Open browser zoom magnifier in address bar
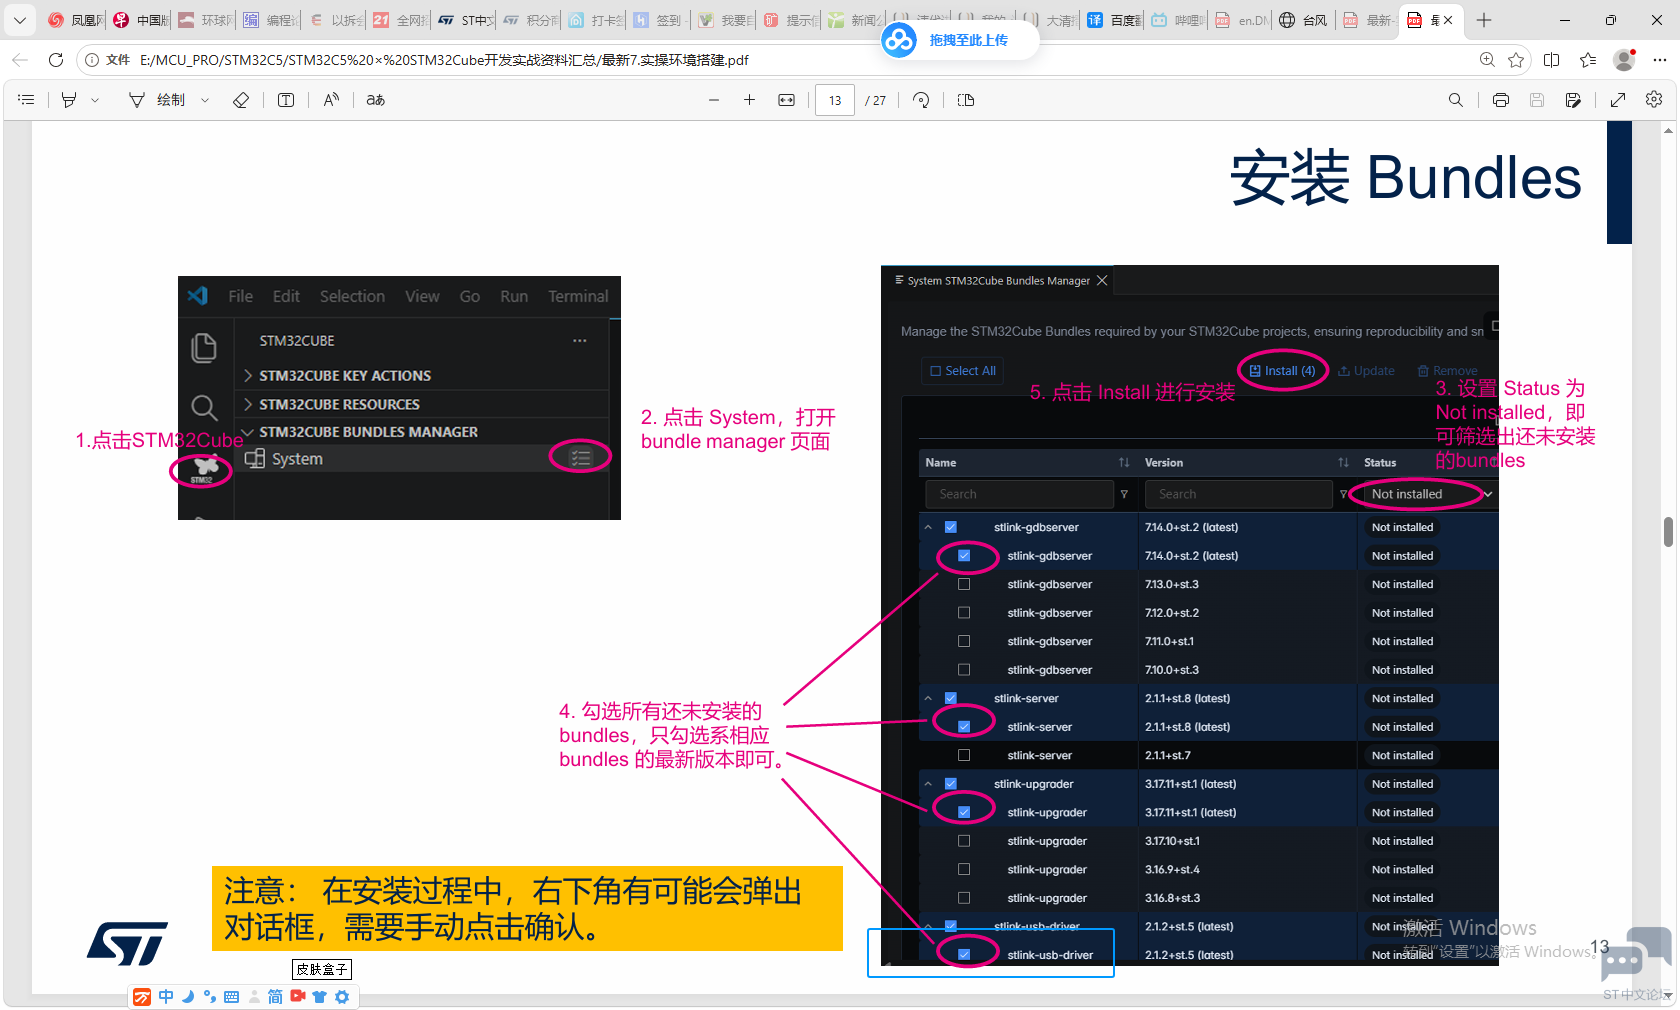 pyautogui.click(x=1487, y=60)
